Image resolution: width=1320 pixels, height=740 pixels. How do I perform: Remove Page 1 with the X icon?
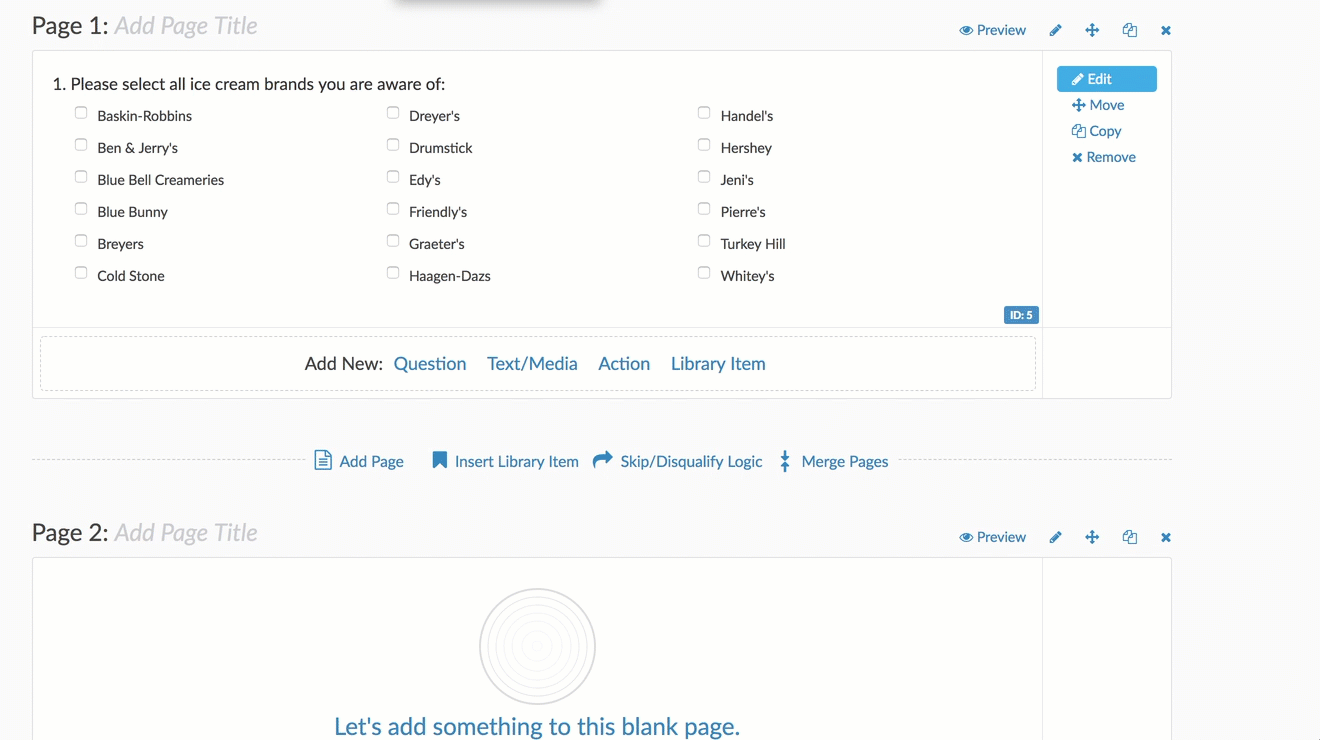1166,30
